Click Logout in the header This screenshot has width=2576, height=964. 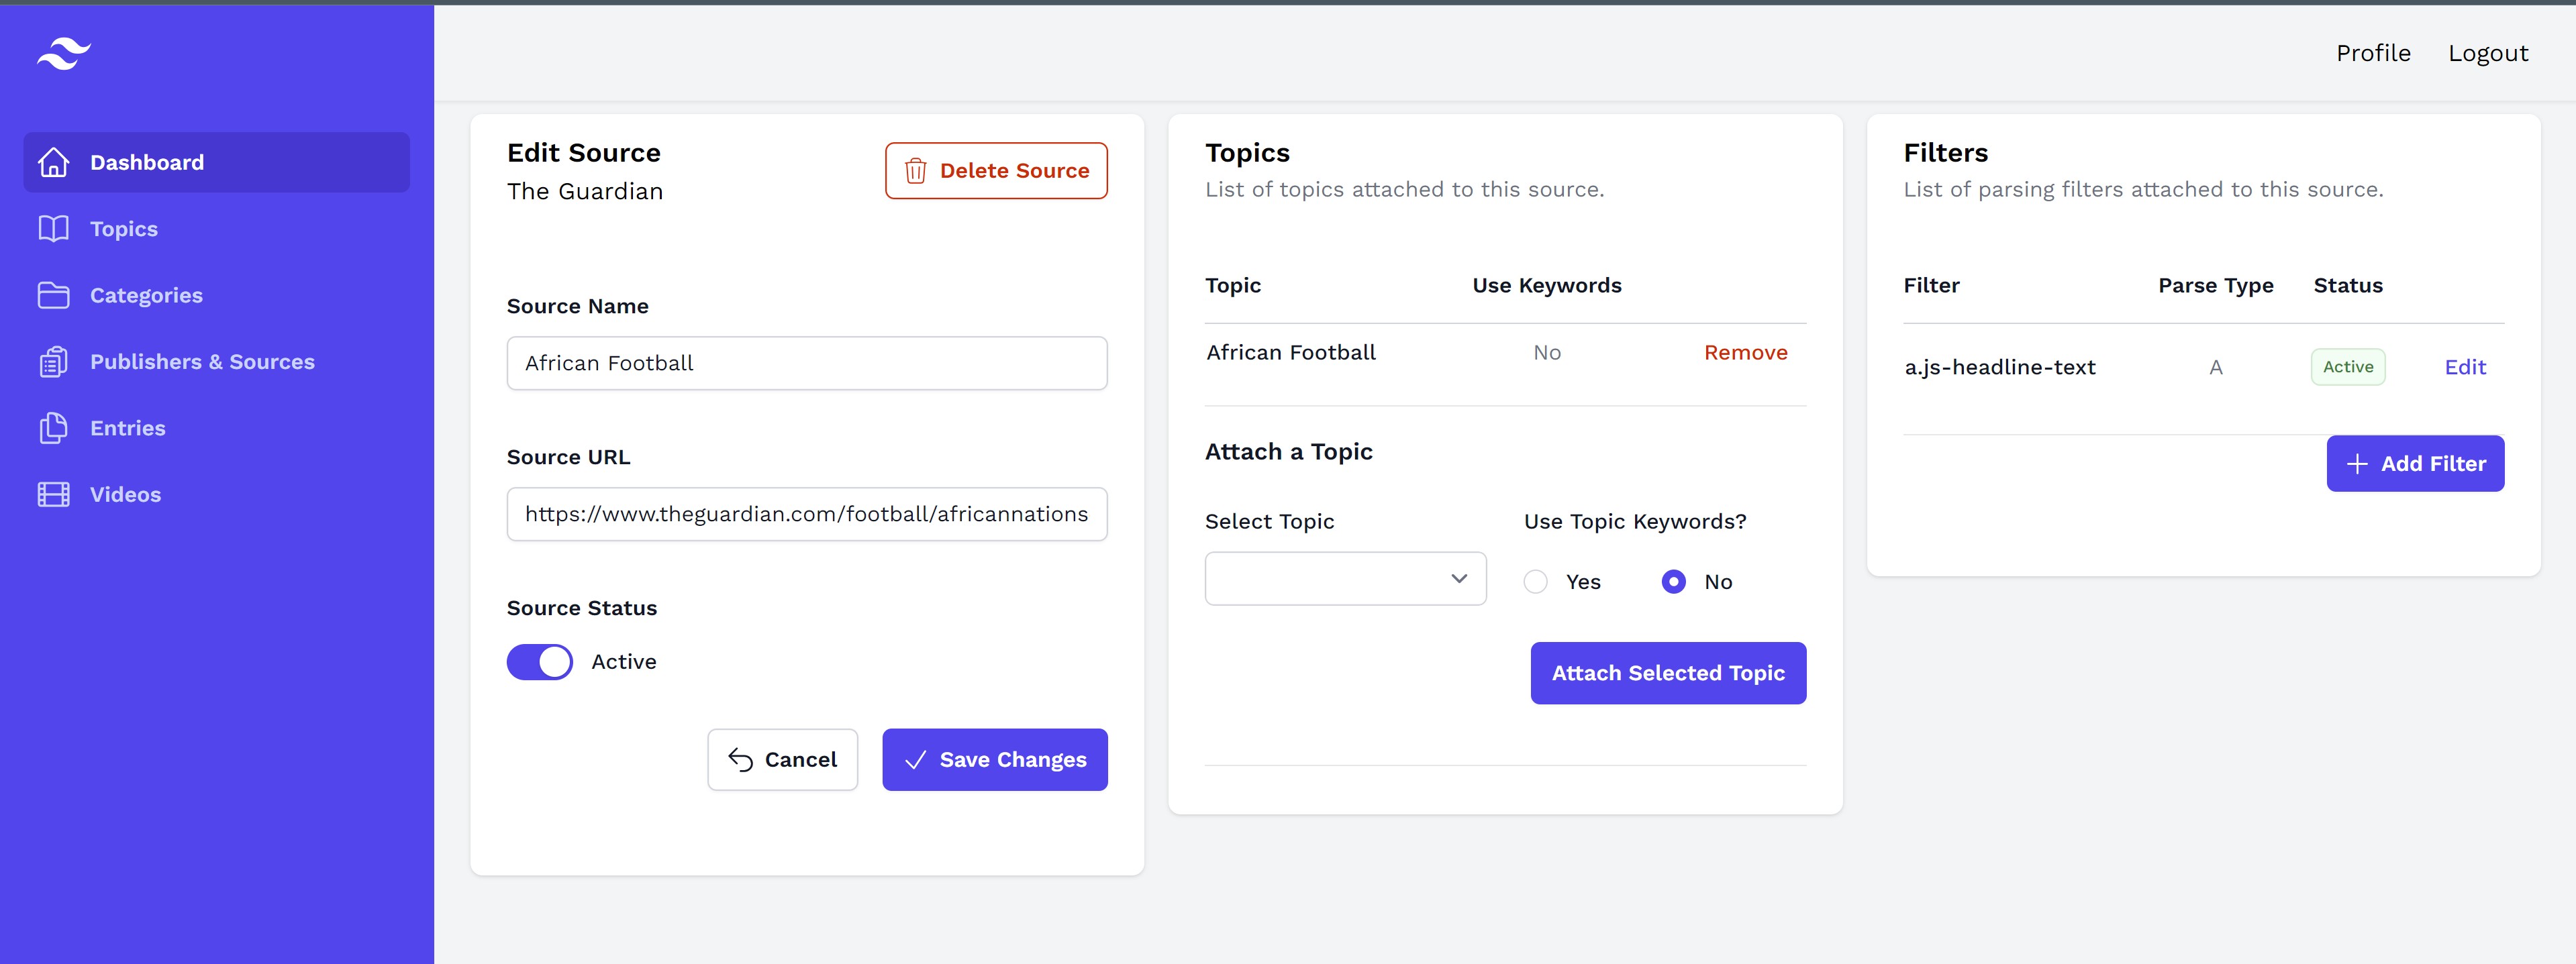click(x=2488, y=53)
